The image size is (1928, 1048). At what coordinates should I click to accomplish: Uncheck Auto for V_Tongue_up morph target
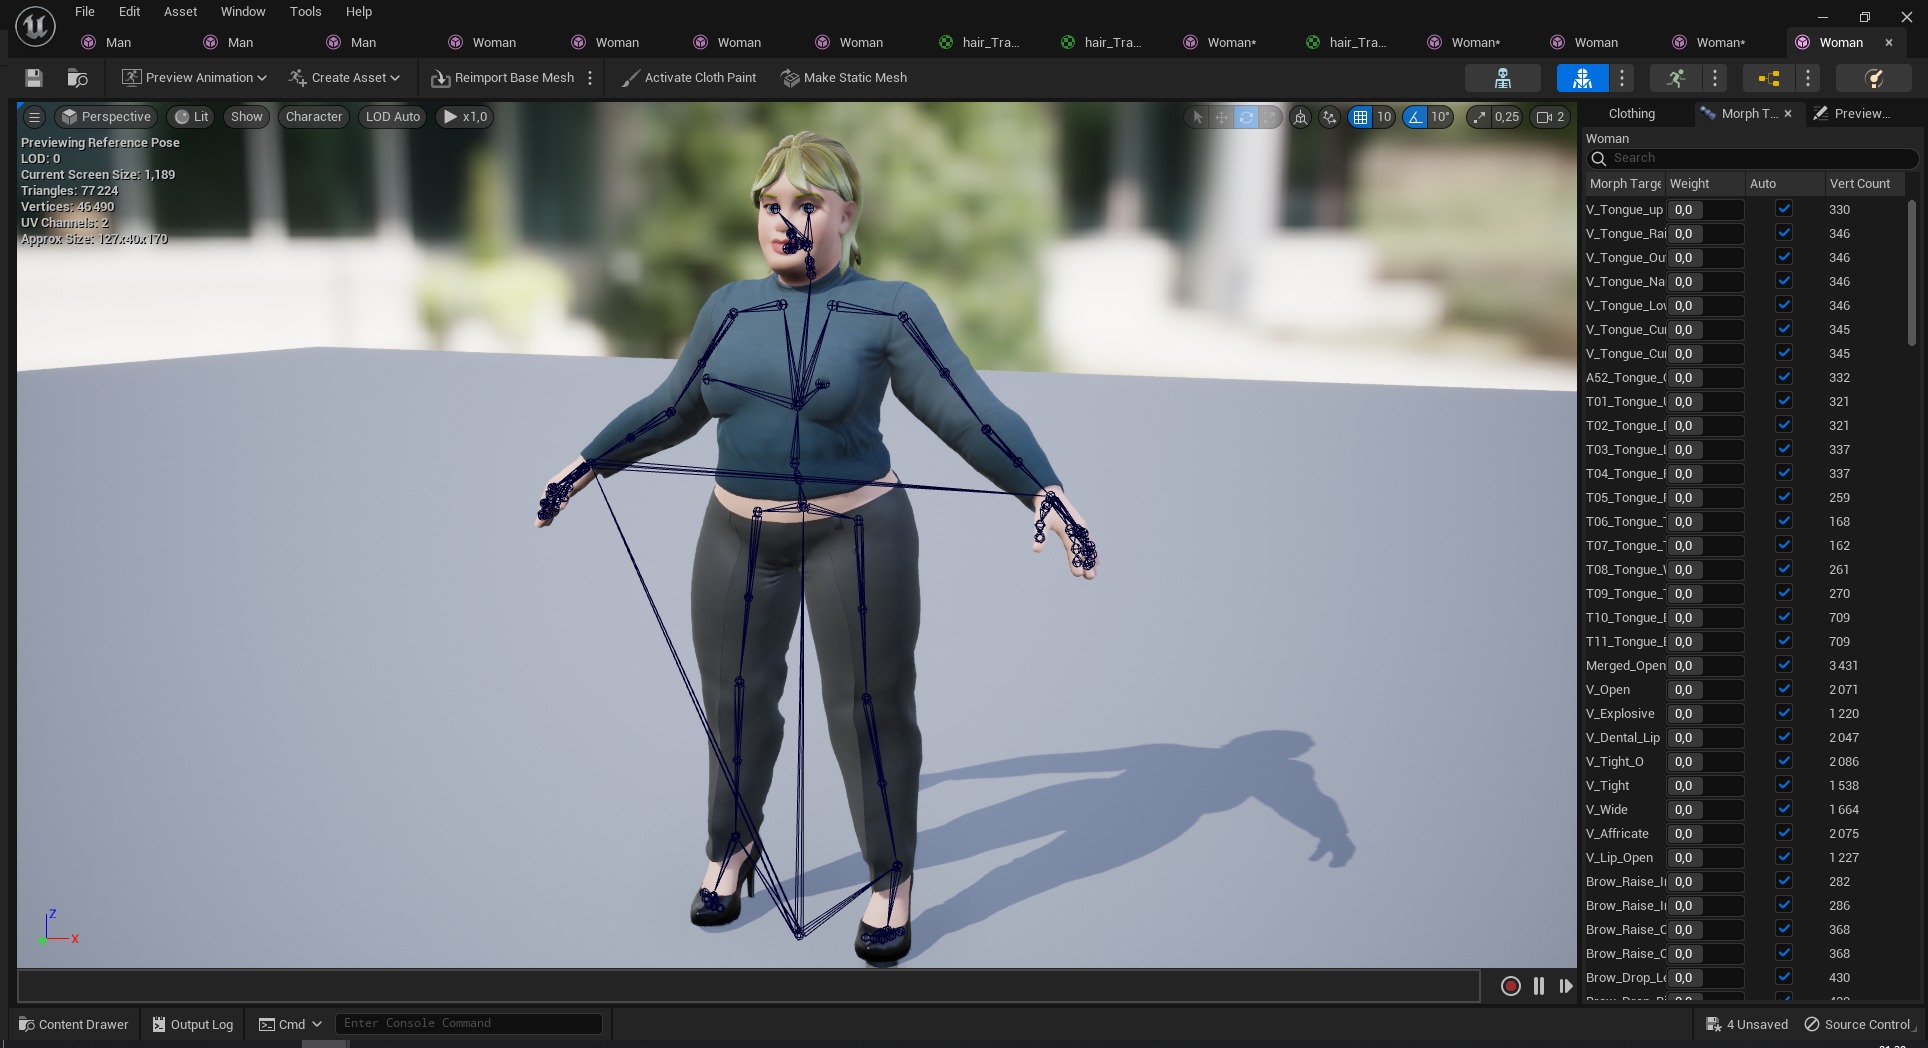[1784, 209]
